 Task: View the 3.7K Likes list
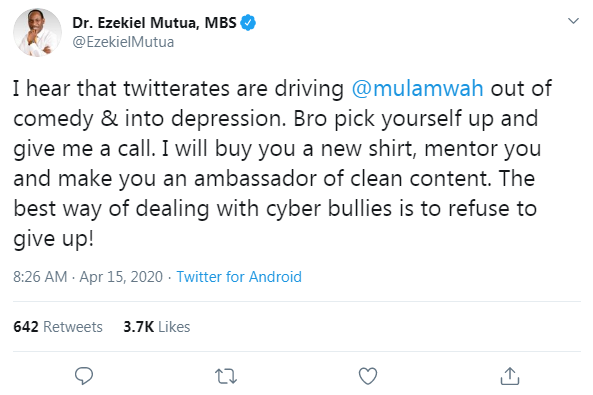pyautogui.click(x=157, y=327)
